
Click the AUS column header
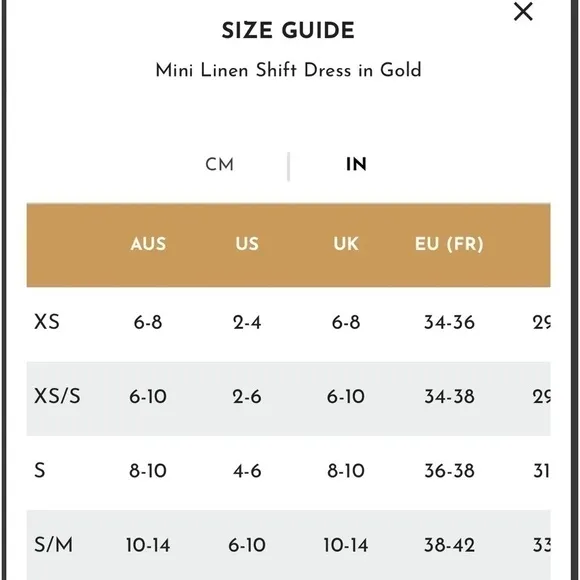pos(148,244)
